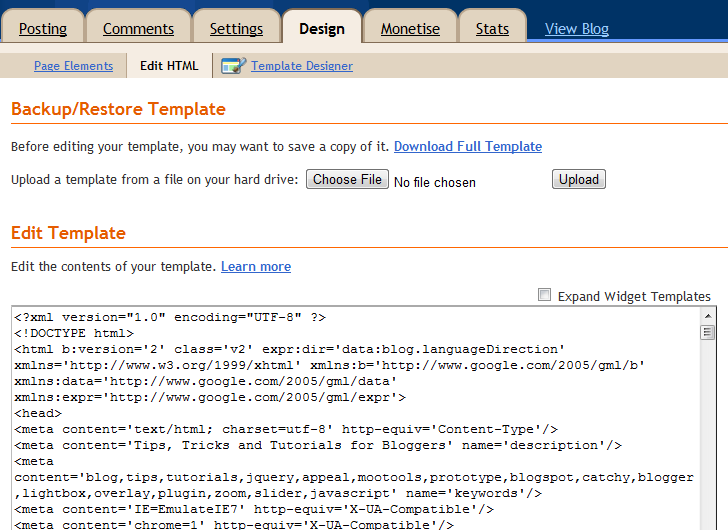Viewport: 728px width, 530px height.
Task: Click the Template Designer icon
Action: point(233,66)
